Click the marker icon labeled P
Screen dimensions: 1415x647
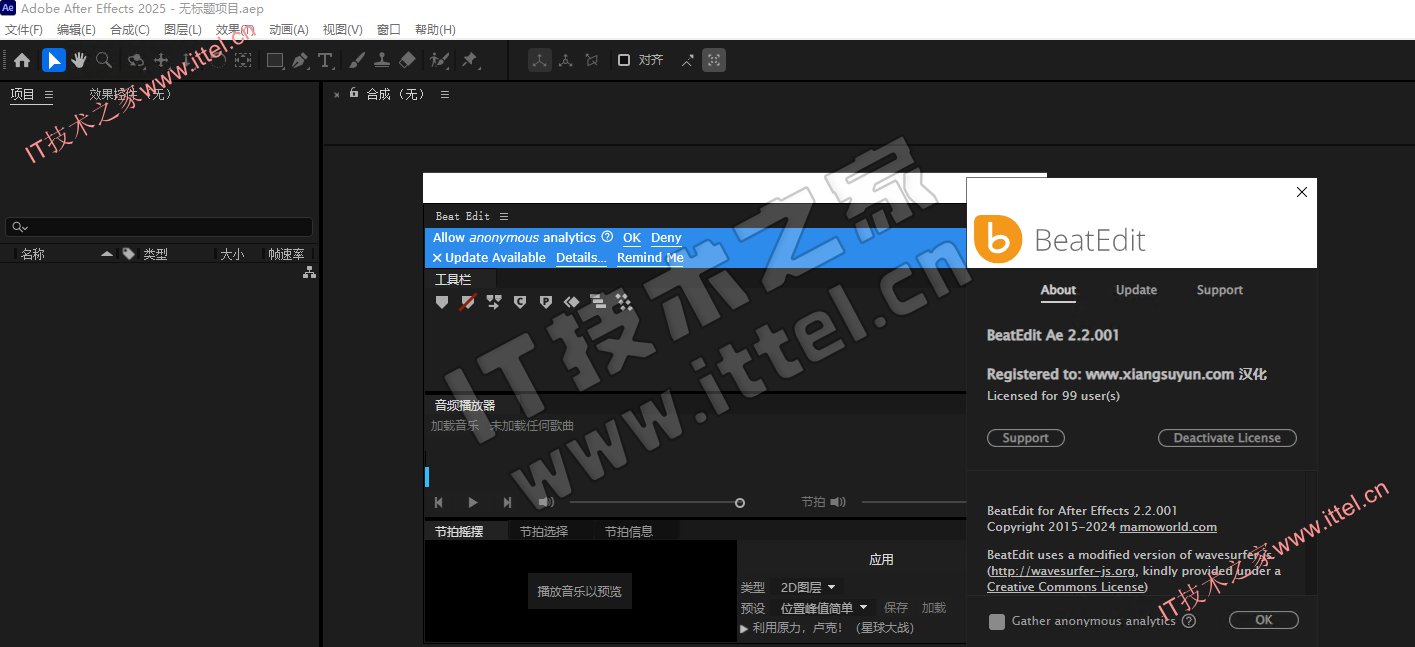[x=546, y=301]
